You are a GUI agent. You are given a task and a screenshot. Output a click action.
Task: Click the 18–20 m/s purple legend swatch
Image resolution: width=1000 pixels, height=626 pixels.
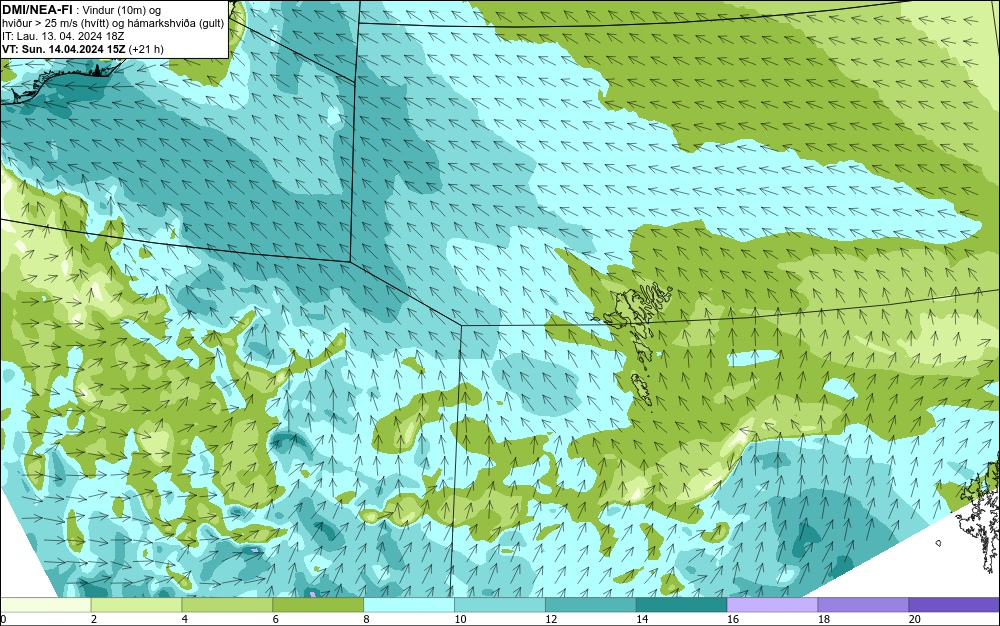864,604
